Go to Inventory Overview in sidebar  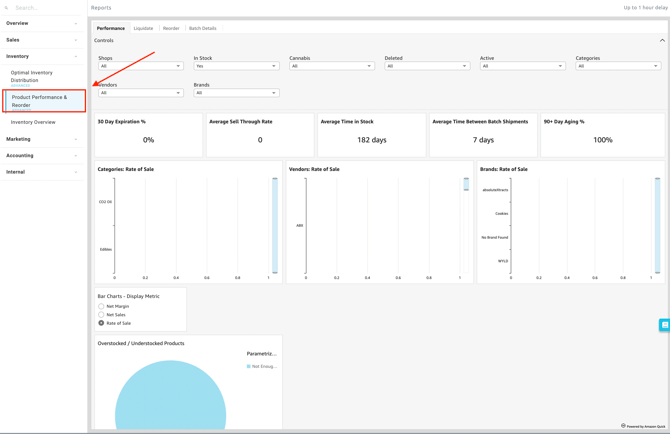[x=33, y=122]
